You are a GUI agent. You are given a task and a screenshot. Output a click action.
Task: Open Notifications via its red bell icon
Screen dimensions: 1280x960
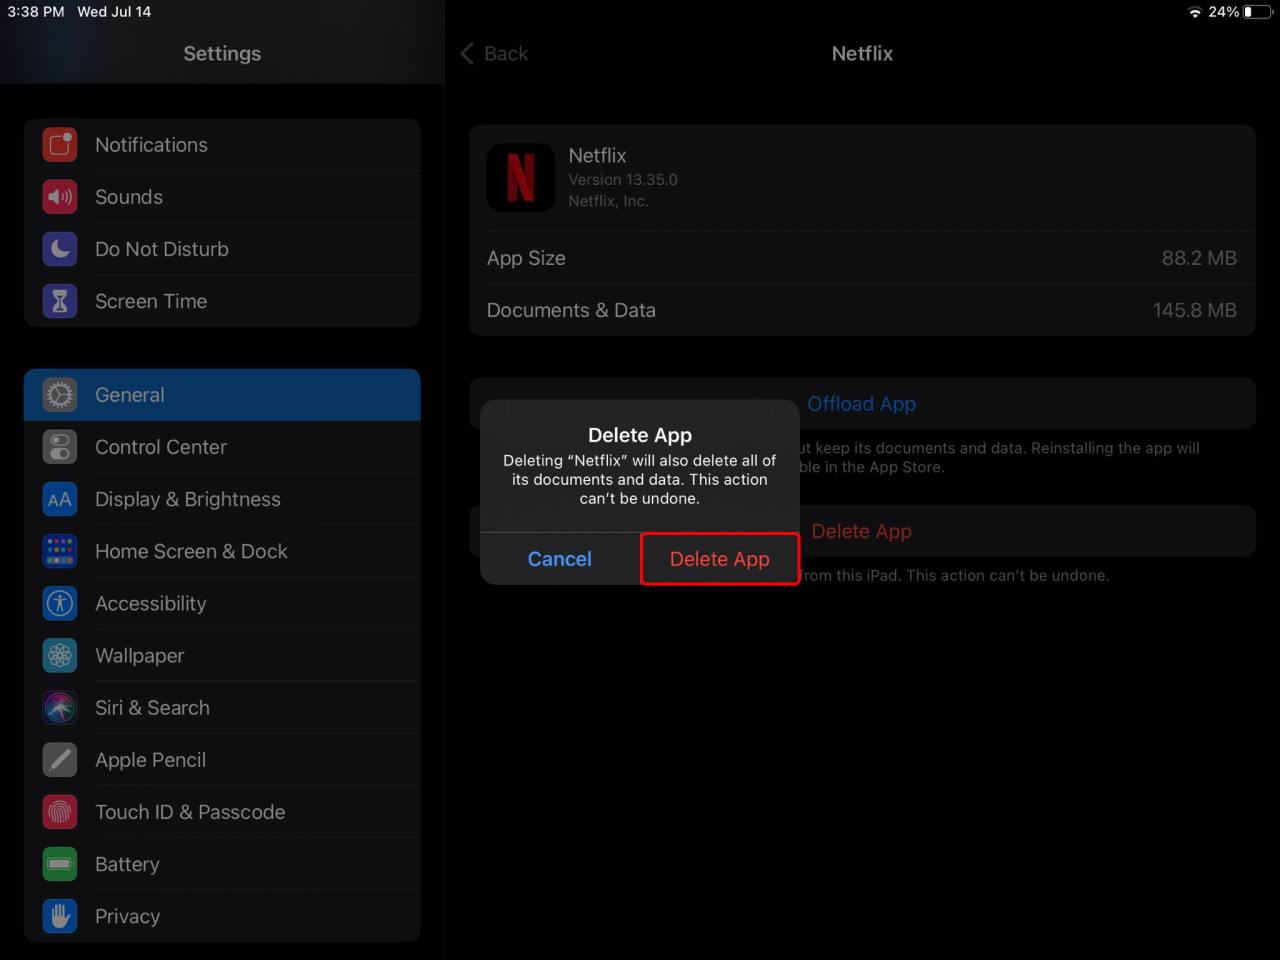point(59,145)
